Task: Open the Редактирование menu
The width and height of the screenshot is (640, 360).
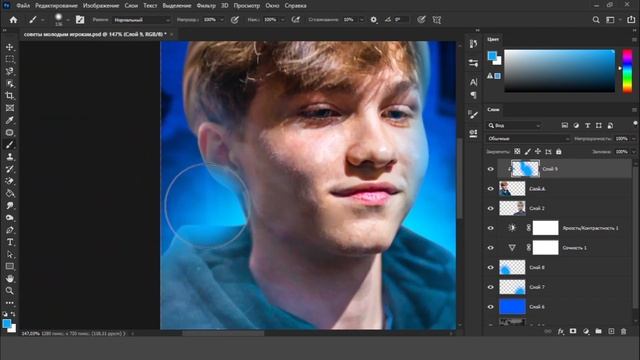Action: coord(56,6)
